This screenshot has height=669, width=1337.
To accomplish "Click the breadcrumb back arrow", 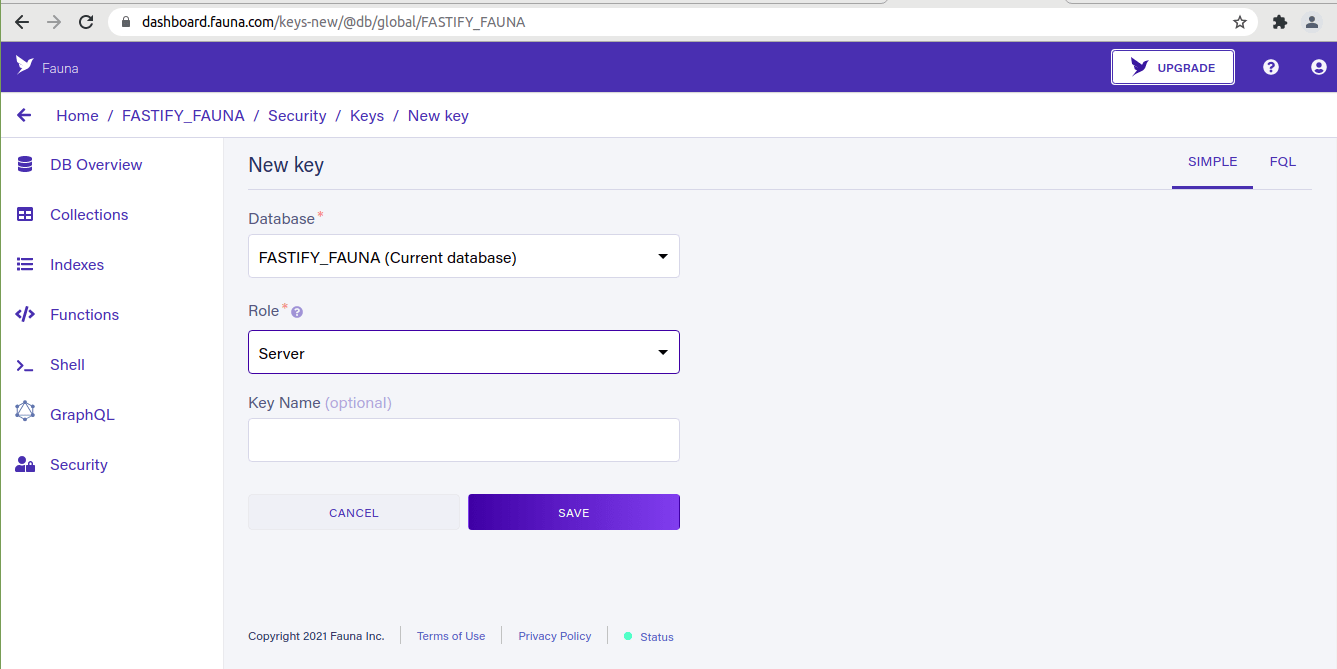I will point(24,115).
